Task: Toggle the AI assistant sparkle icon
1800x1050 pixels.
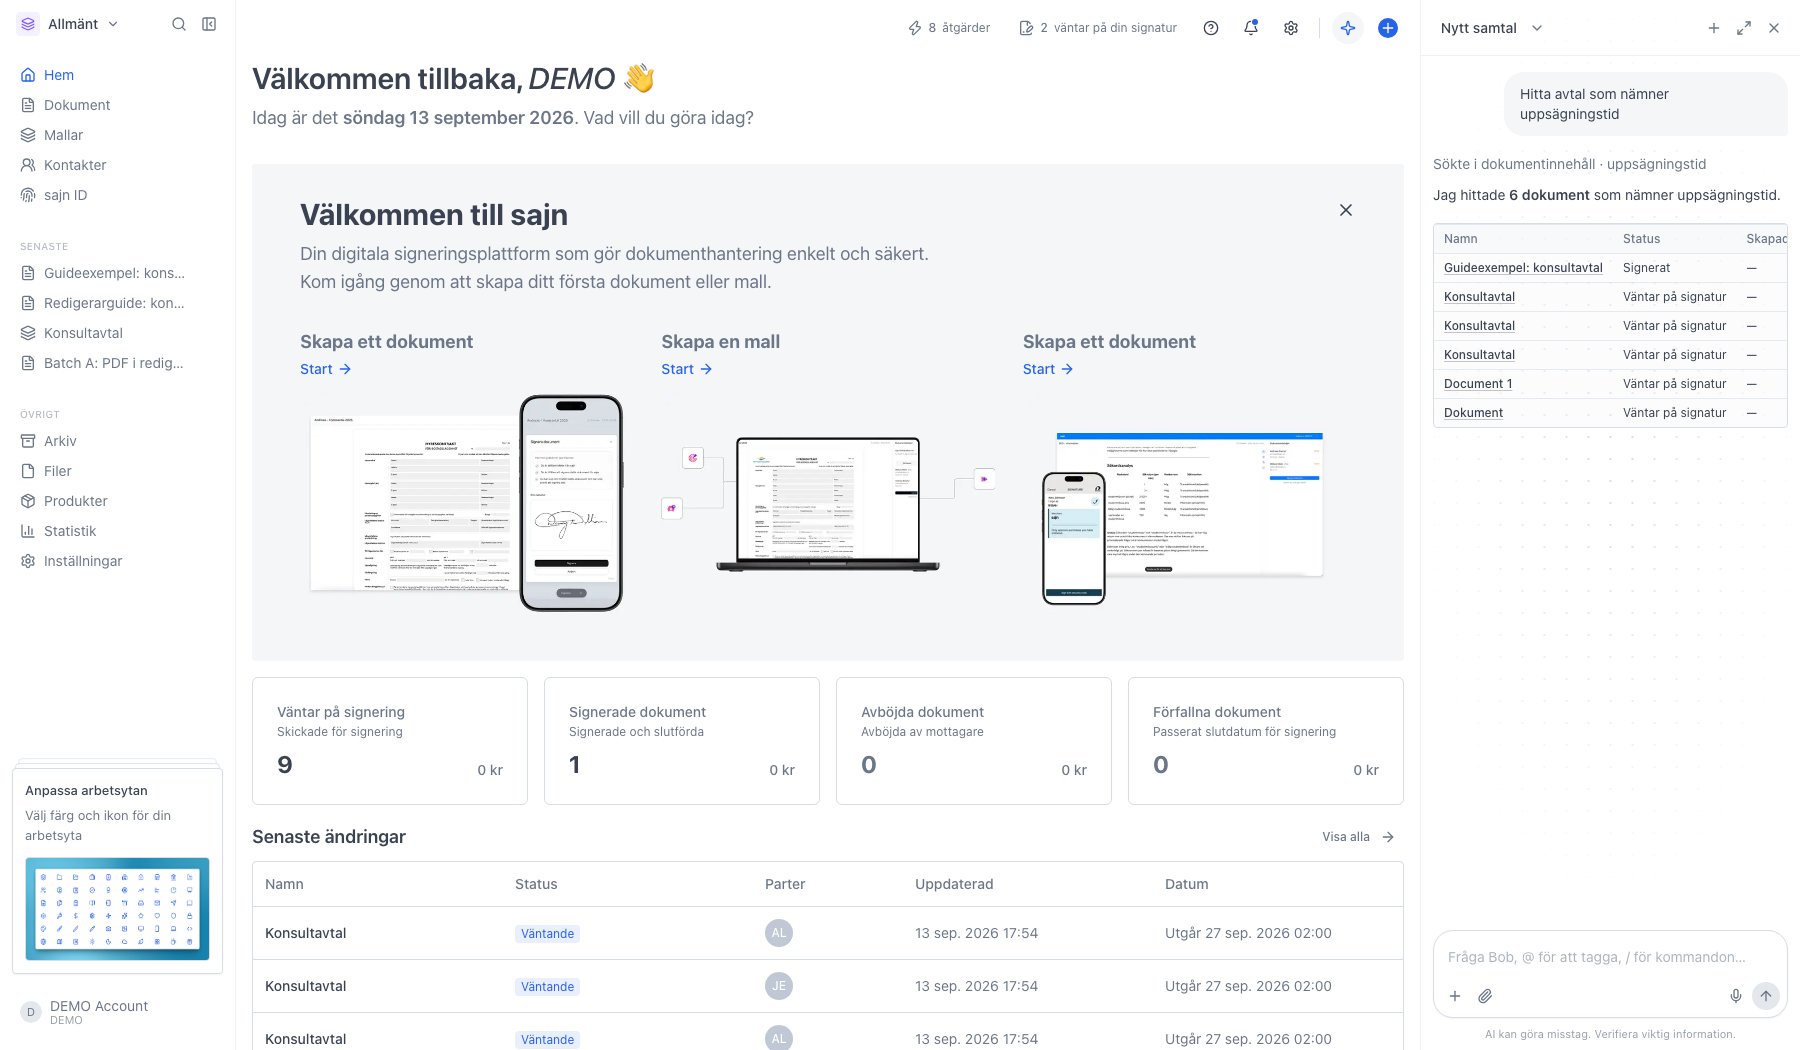Action: (x=1348, y=28)
